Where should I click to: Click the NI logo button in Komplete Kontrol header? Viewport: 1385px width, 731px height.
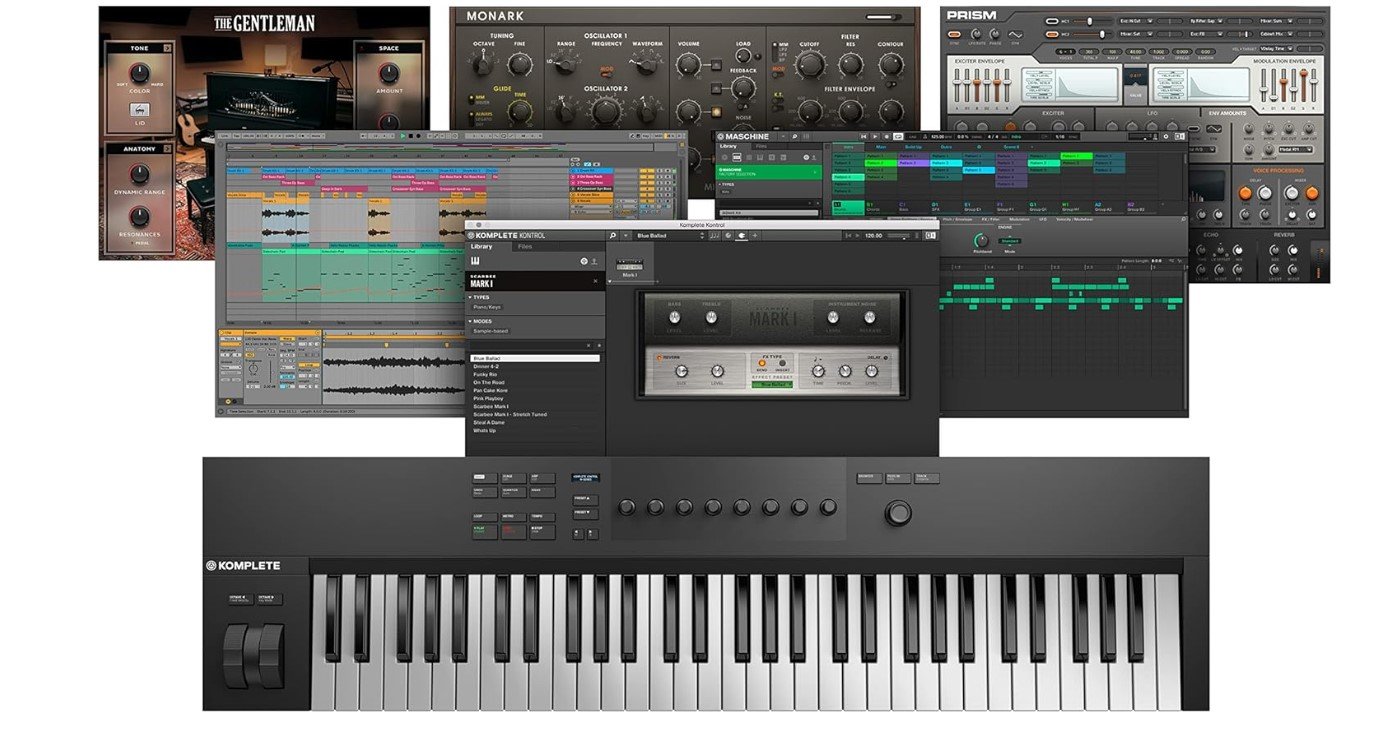click(x=930, y=235)
